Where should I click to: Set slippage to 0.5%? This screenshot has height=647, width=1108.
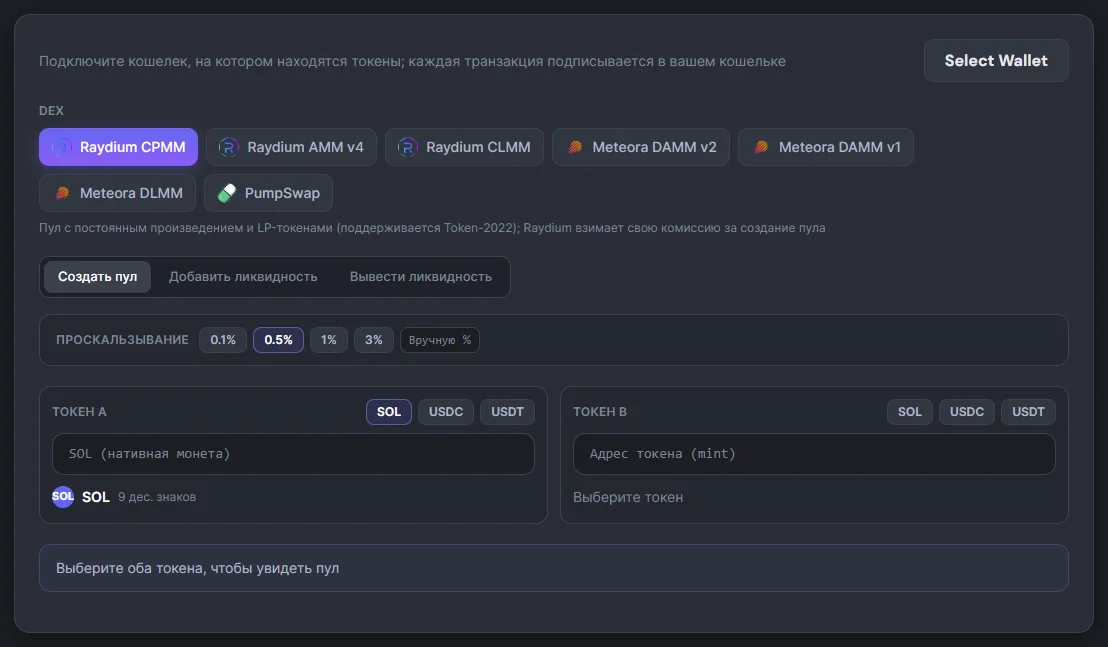(x=278, y=340)
